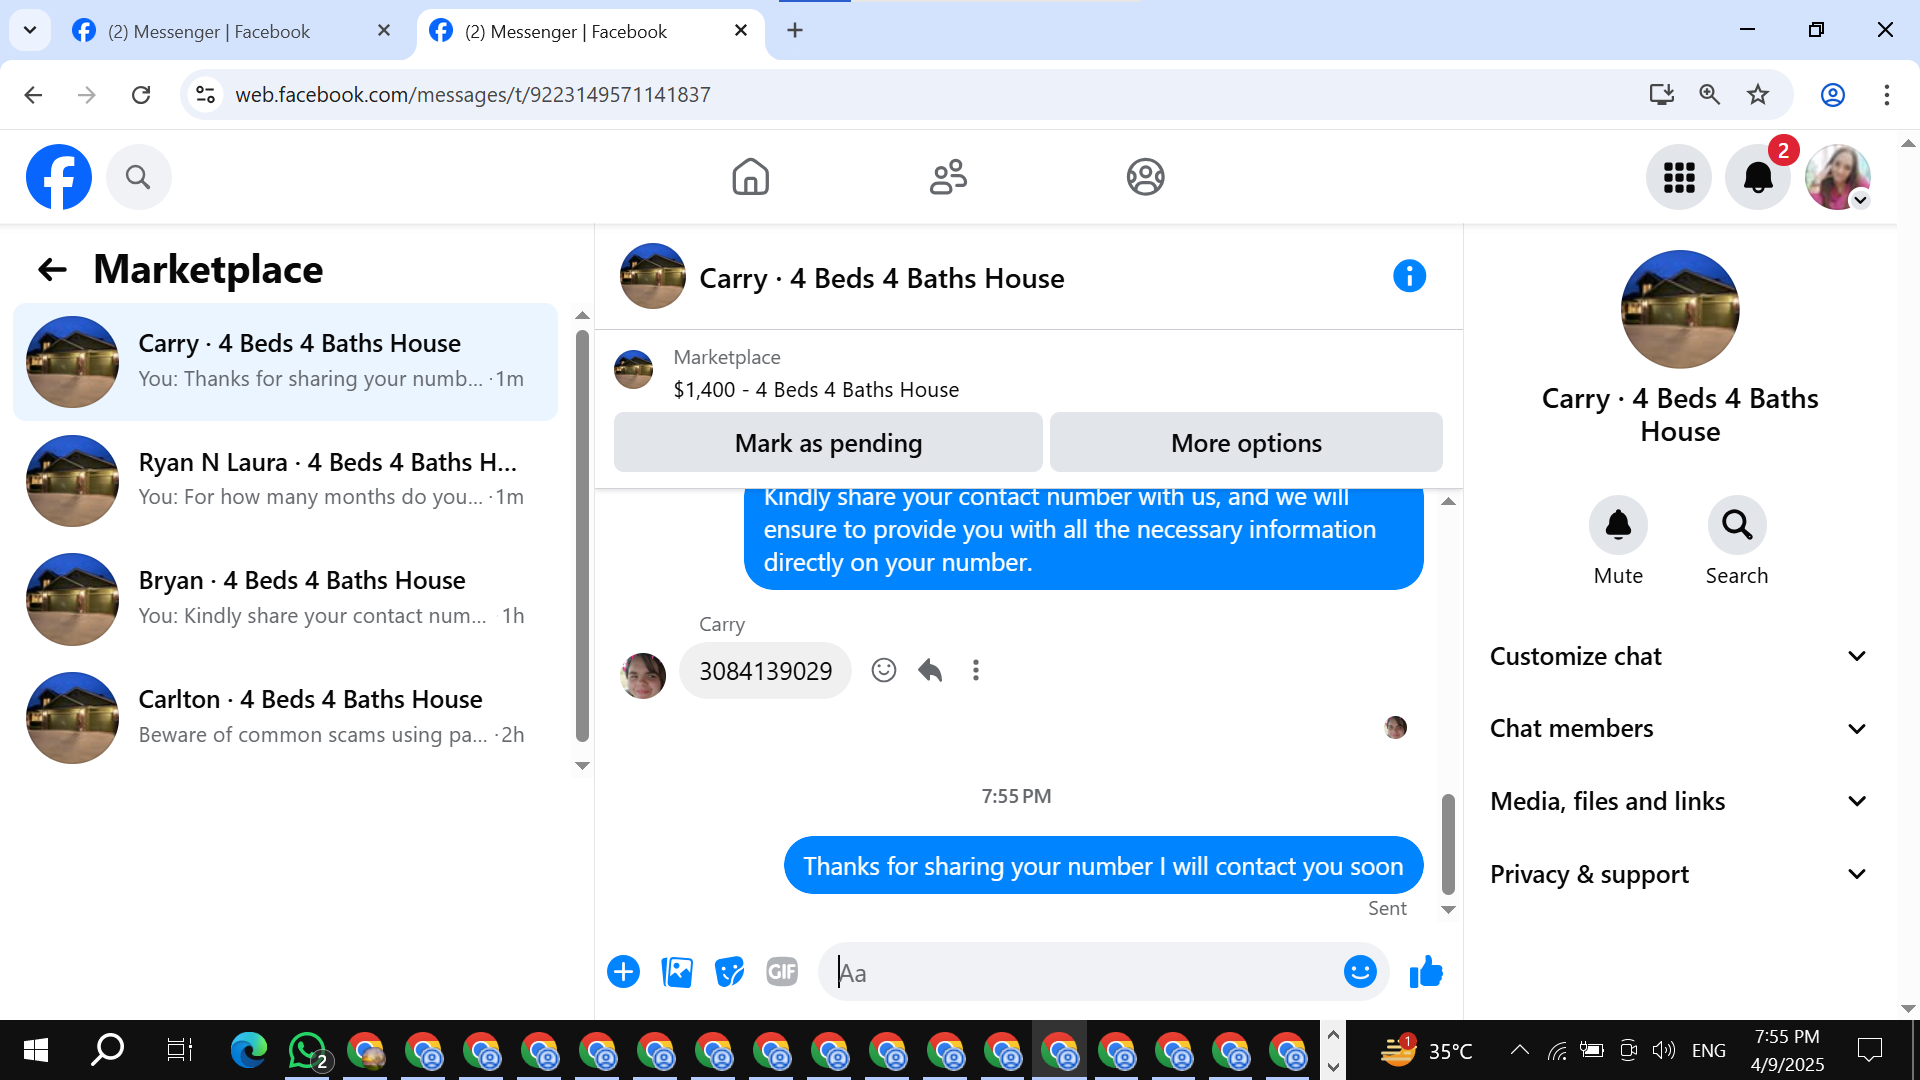
Task: Open more options for 3084139029 message
Action: tap(976, 670)
